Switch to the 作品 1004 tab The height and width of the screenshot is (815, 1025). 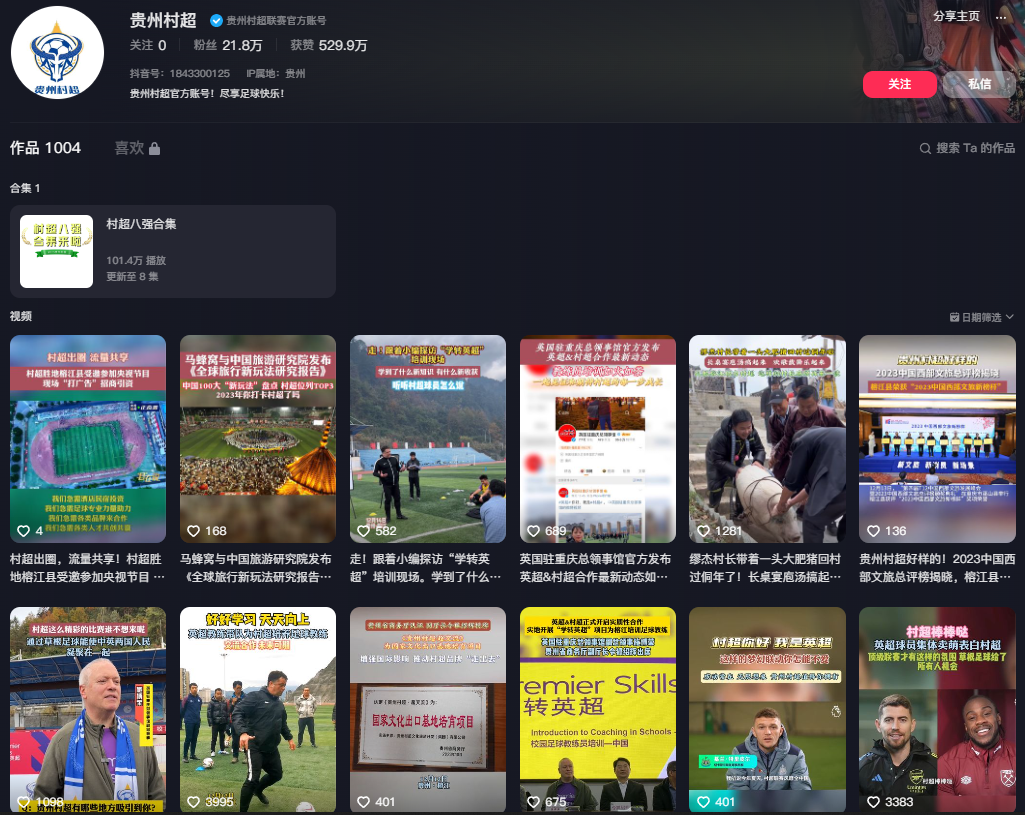(x=45, y=148)
